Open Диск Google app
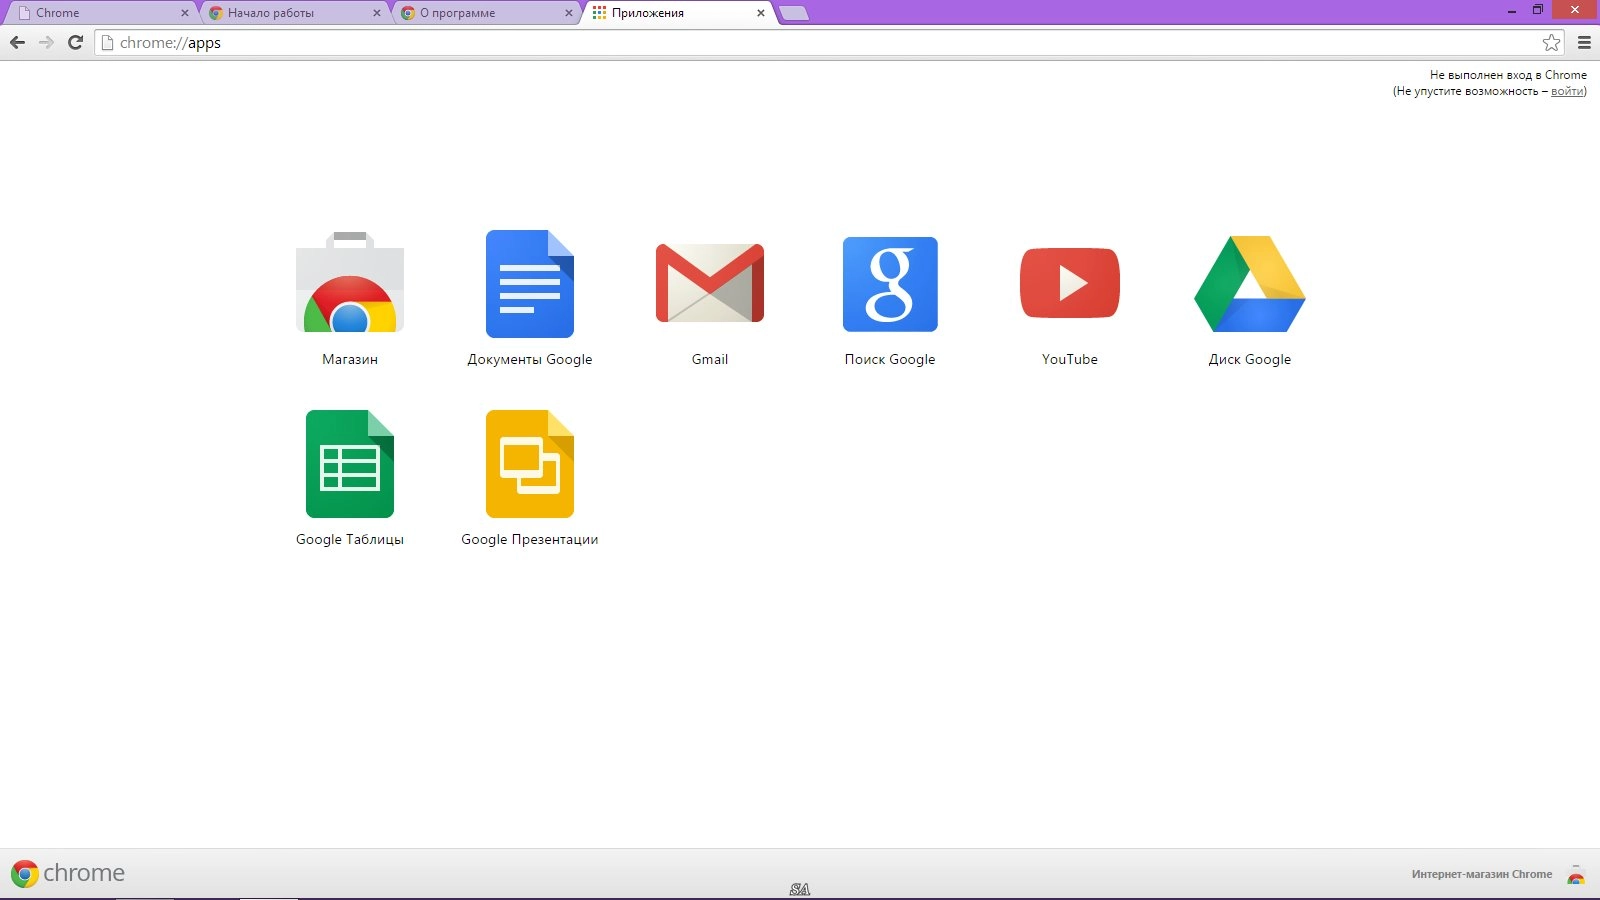This screenshot has width=1600, height=900. tap(1250, 284)
